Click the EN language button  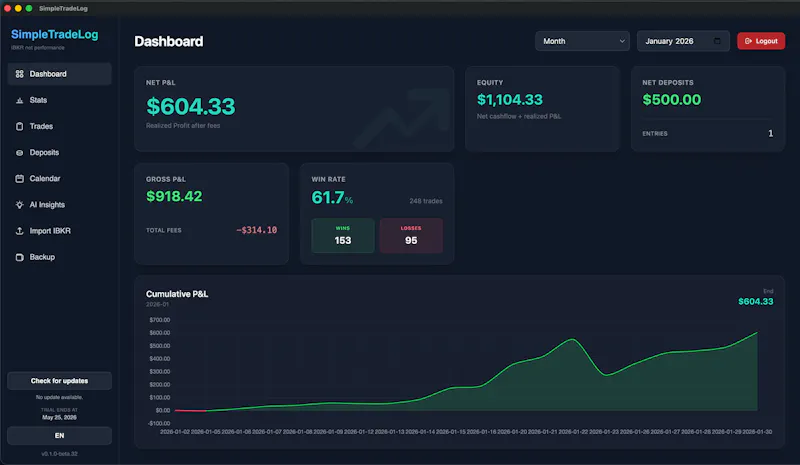click(x=59, y=435)
